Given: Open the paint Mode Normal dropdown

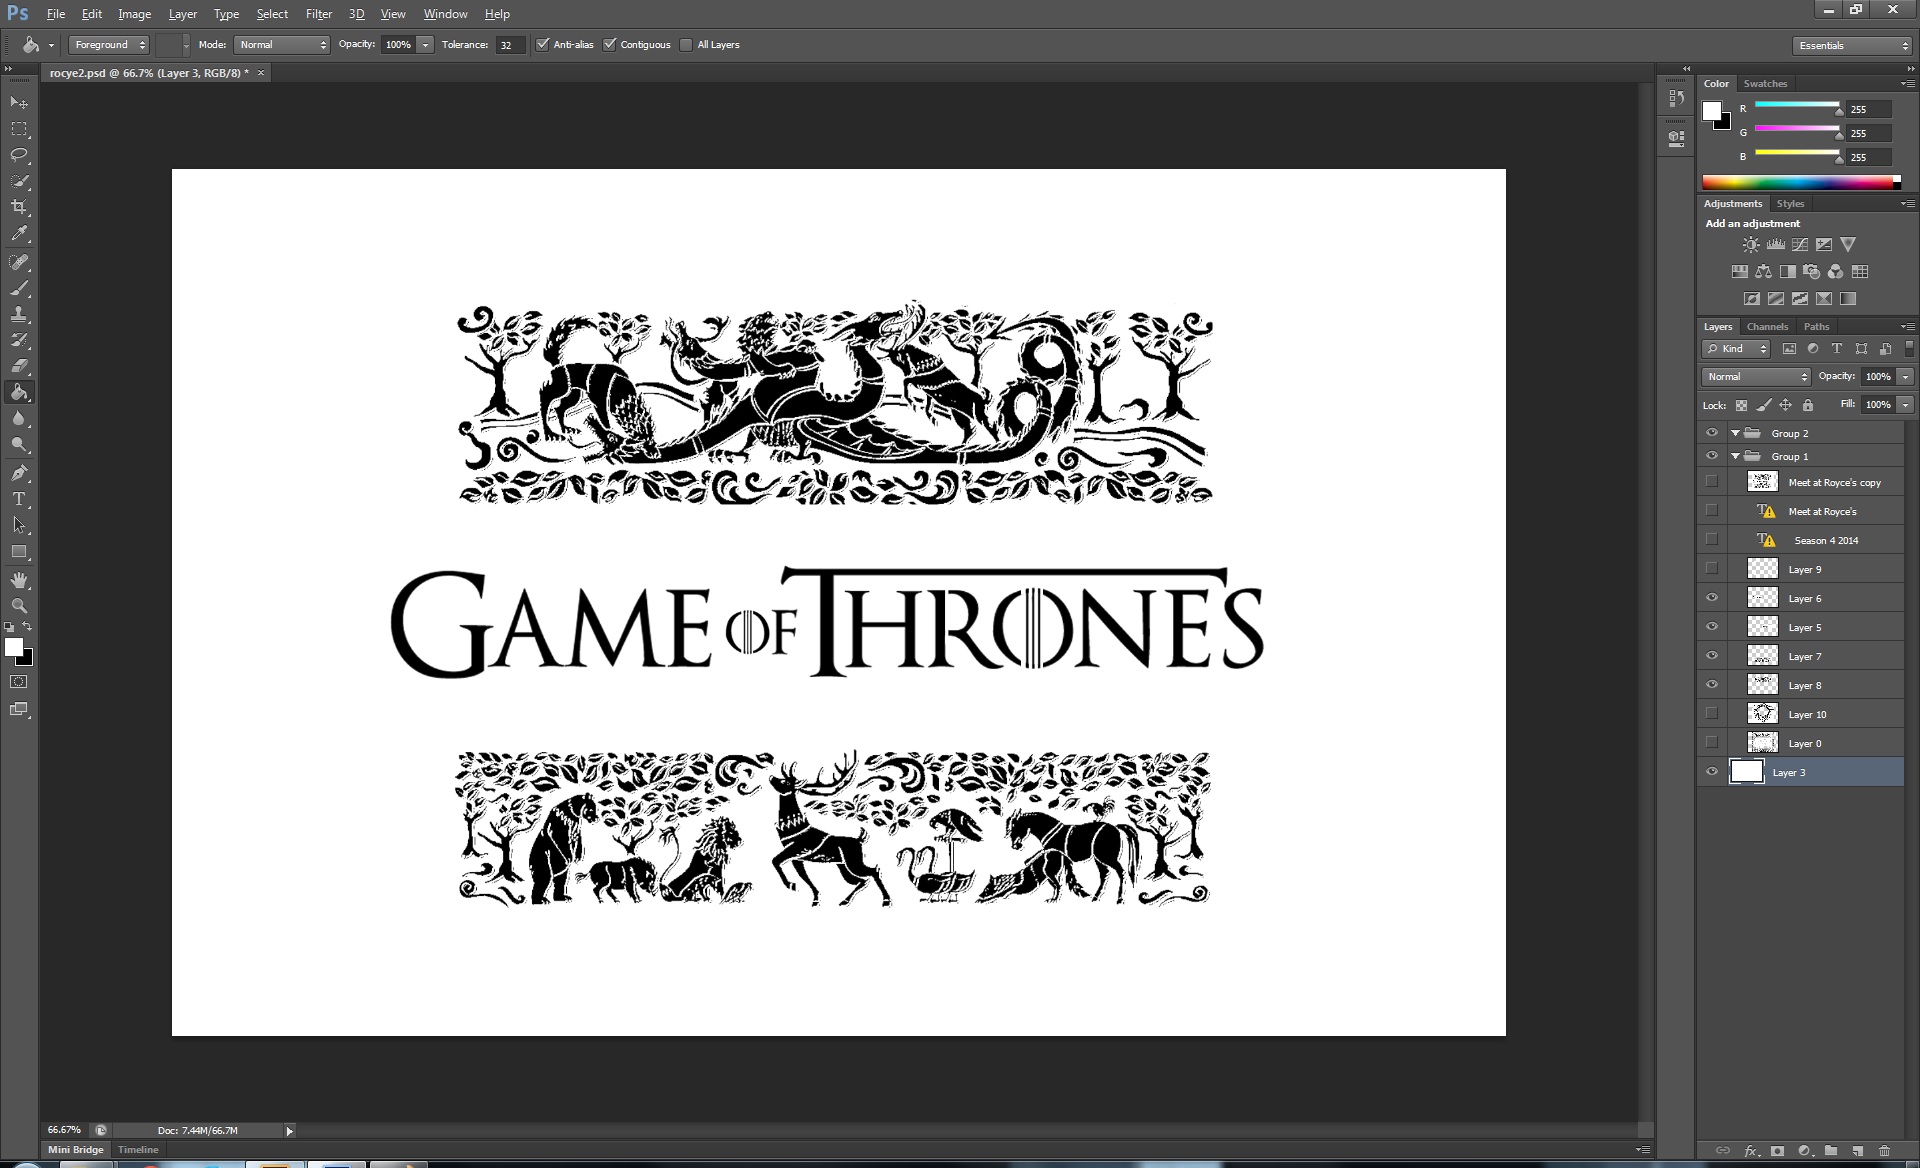Looking at the screenshot, I should [282, 44].
